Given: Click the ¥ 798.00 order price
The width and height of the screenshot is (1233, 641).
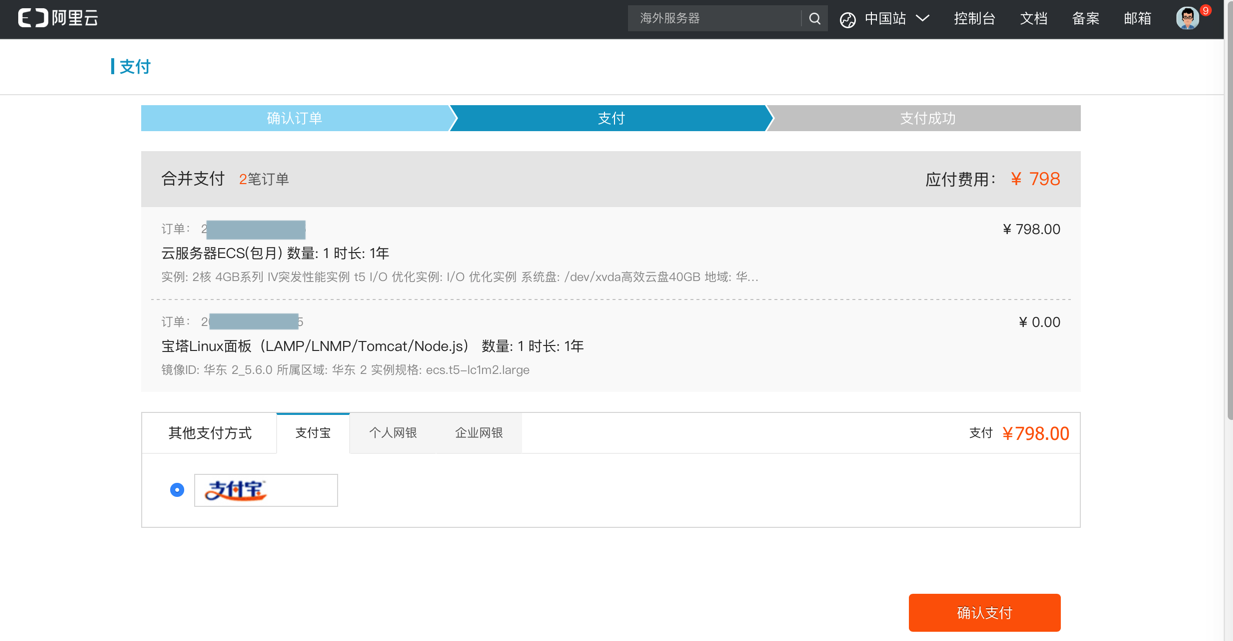Looking at the screenshot, I should 1031,229.
